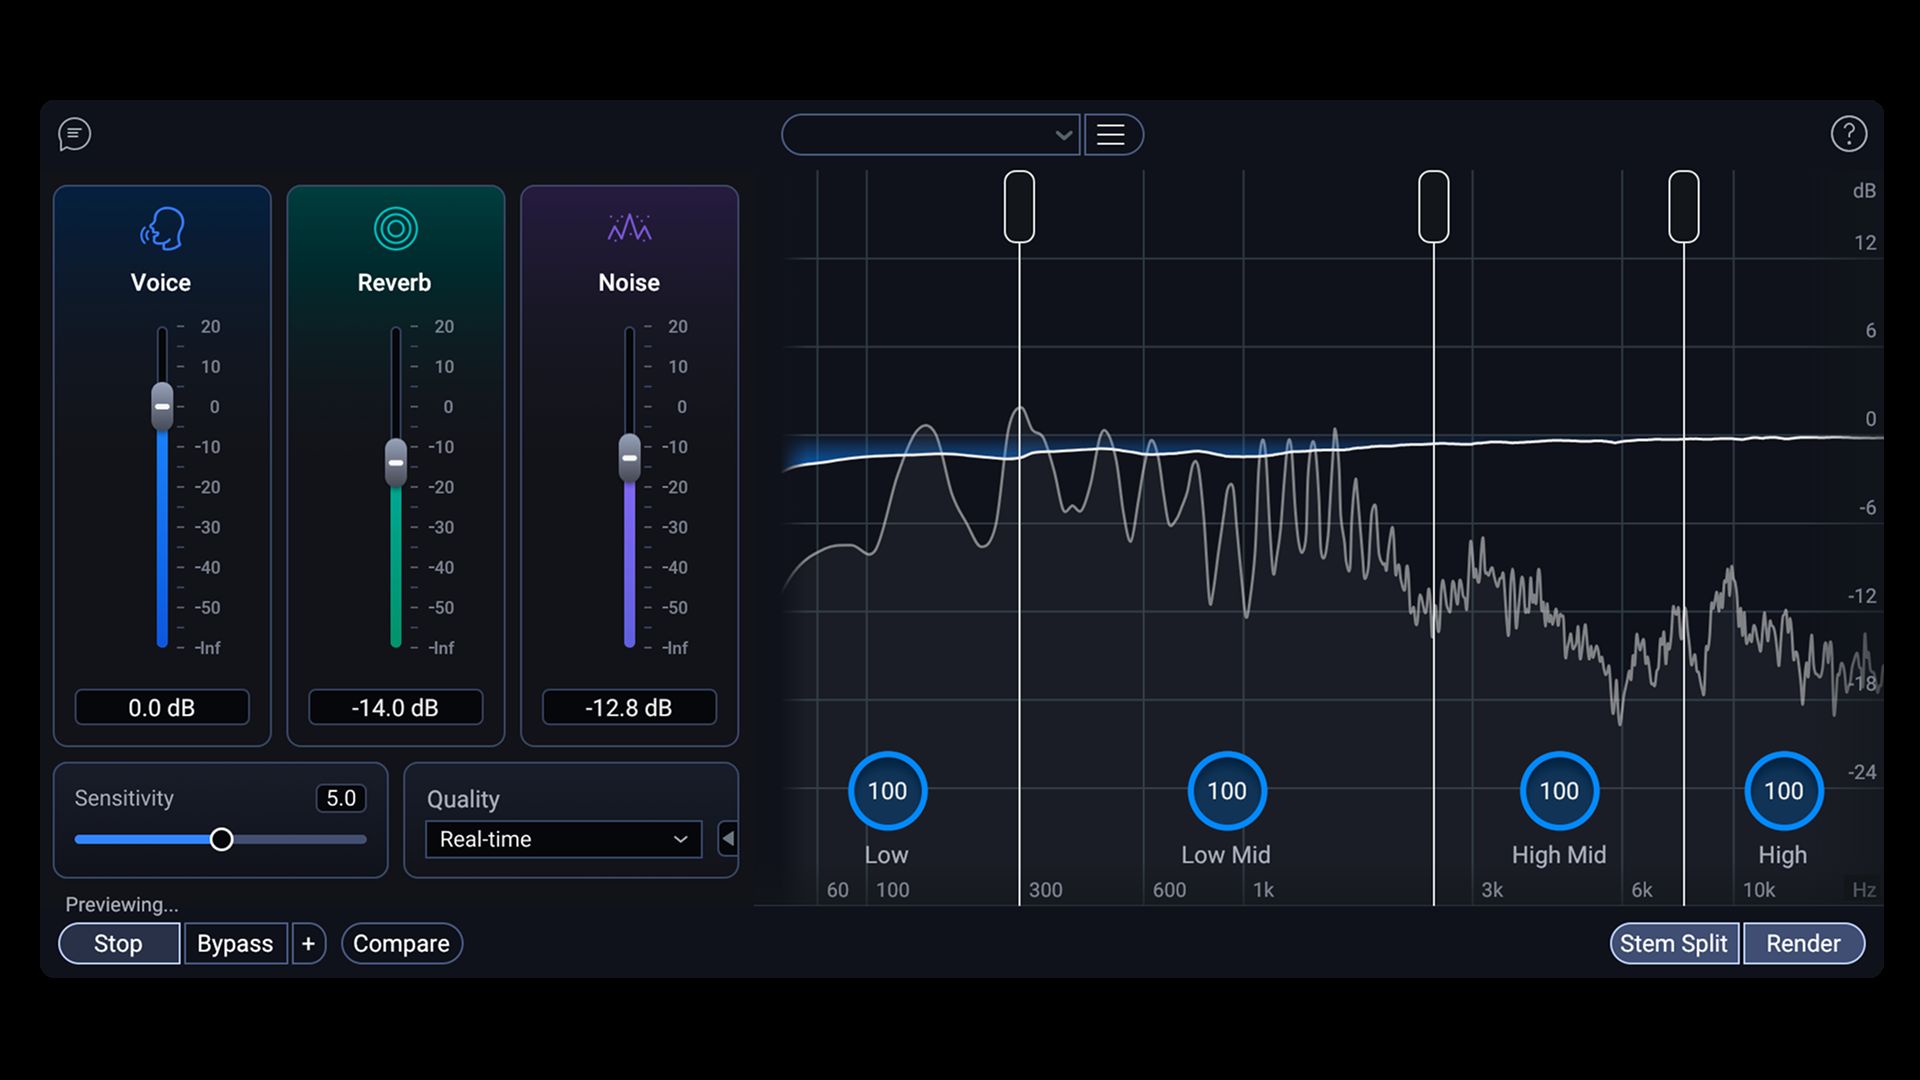Open the Quality Real-time dropdown
1920x1080 pixels.
point(563,839)
